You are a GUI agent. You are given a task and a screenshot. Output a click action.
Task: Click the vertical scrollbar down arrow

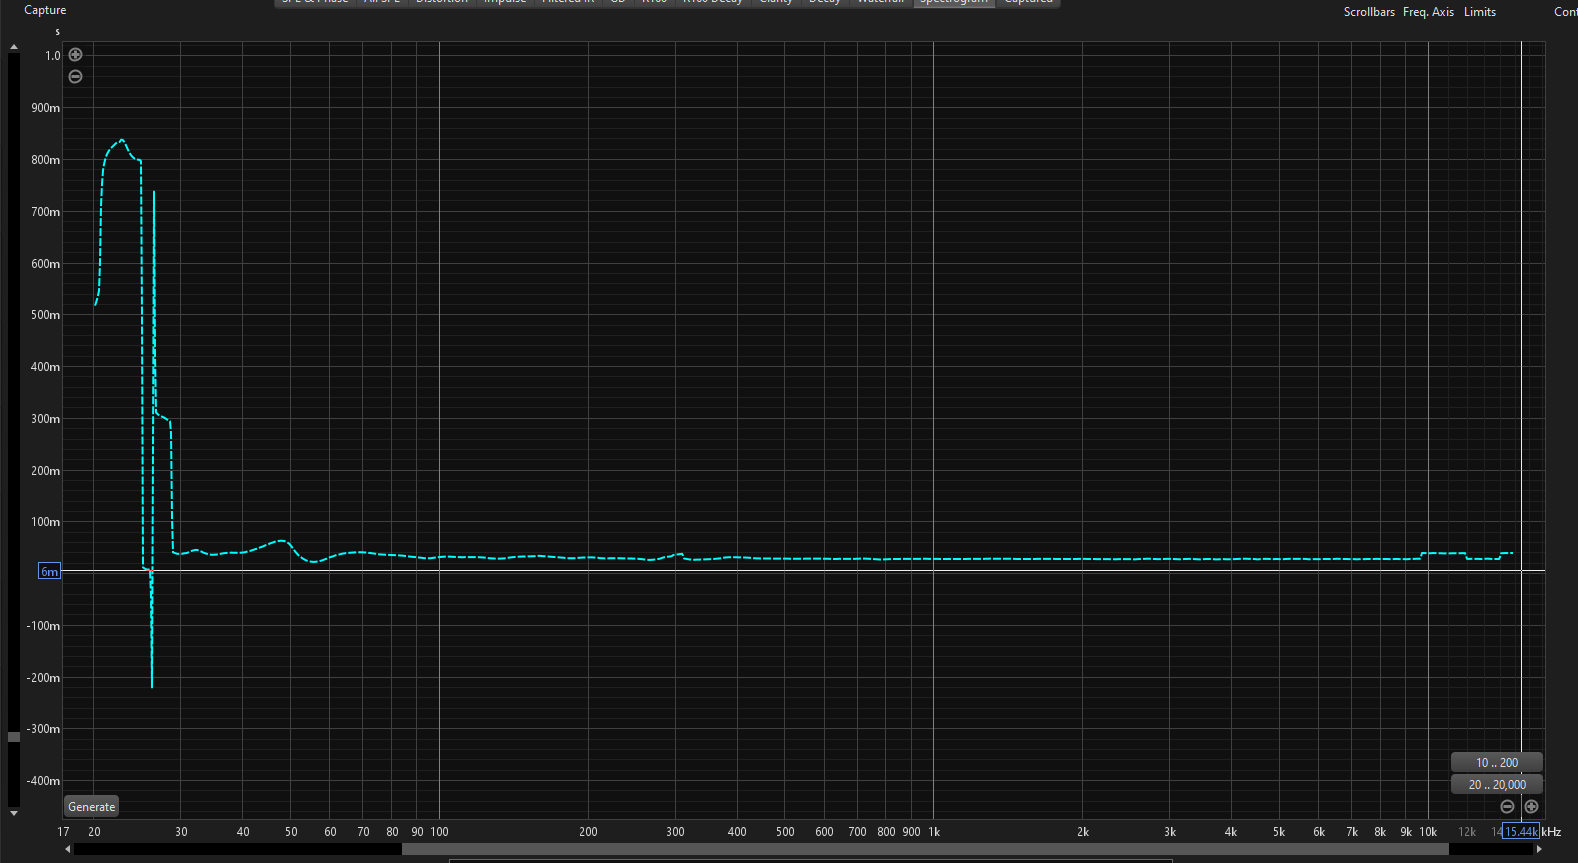click(x=14, y=813)
